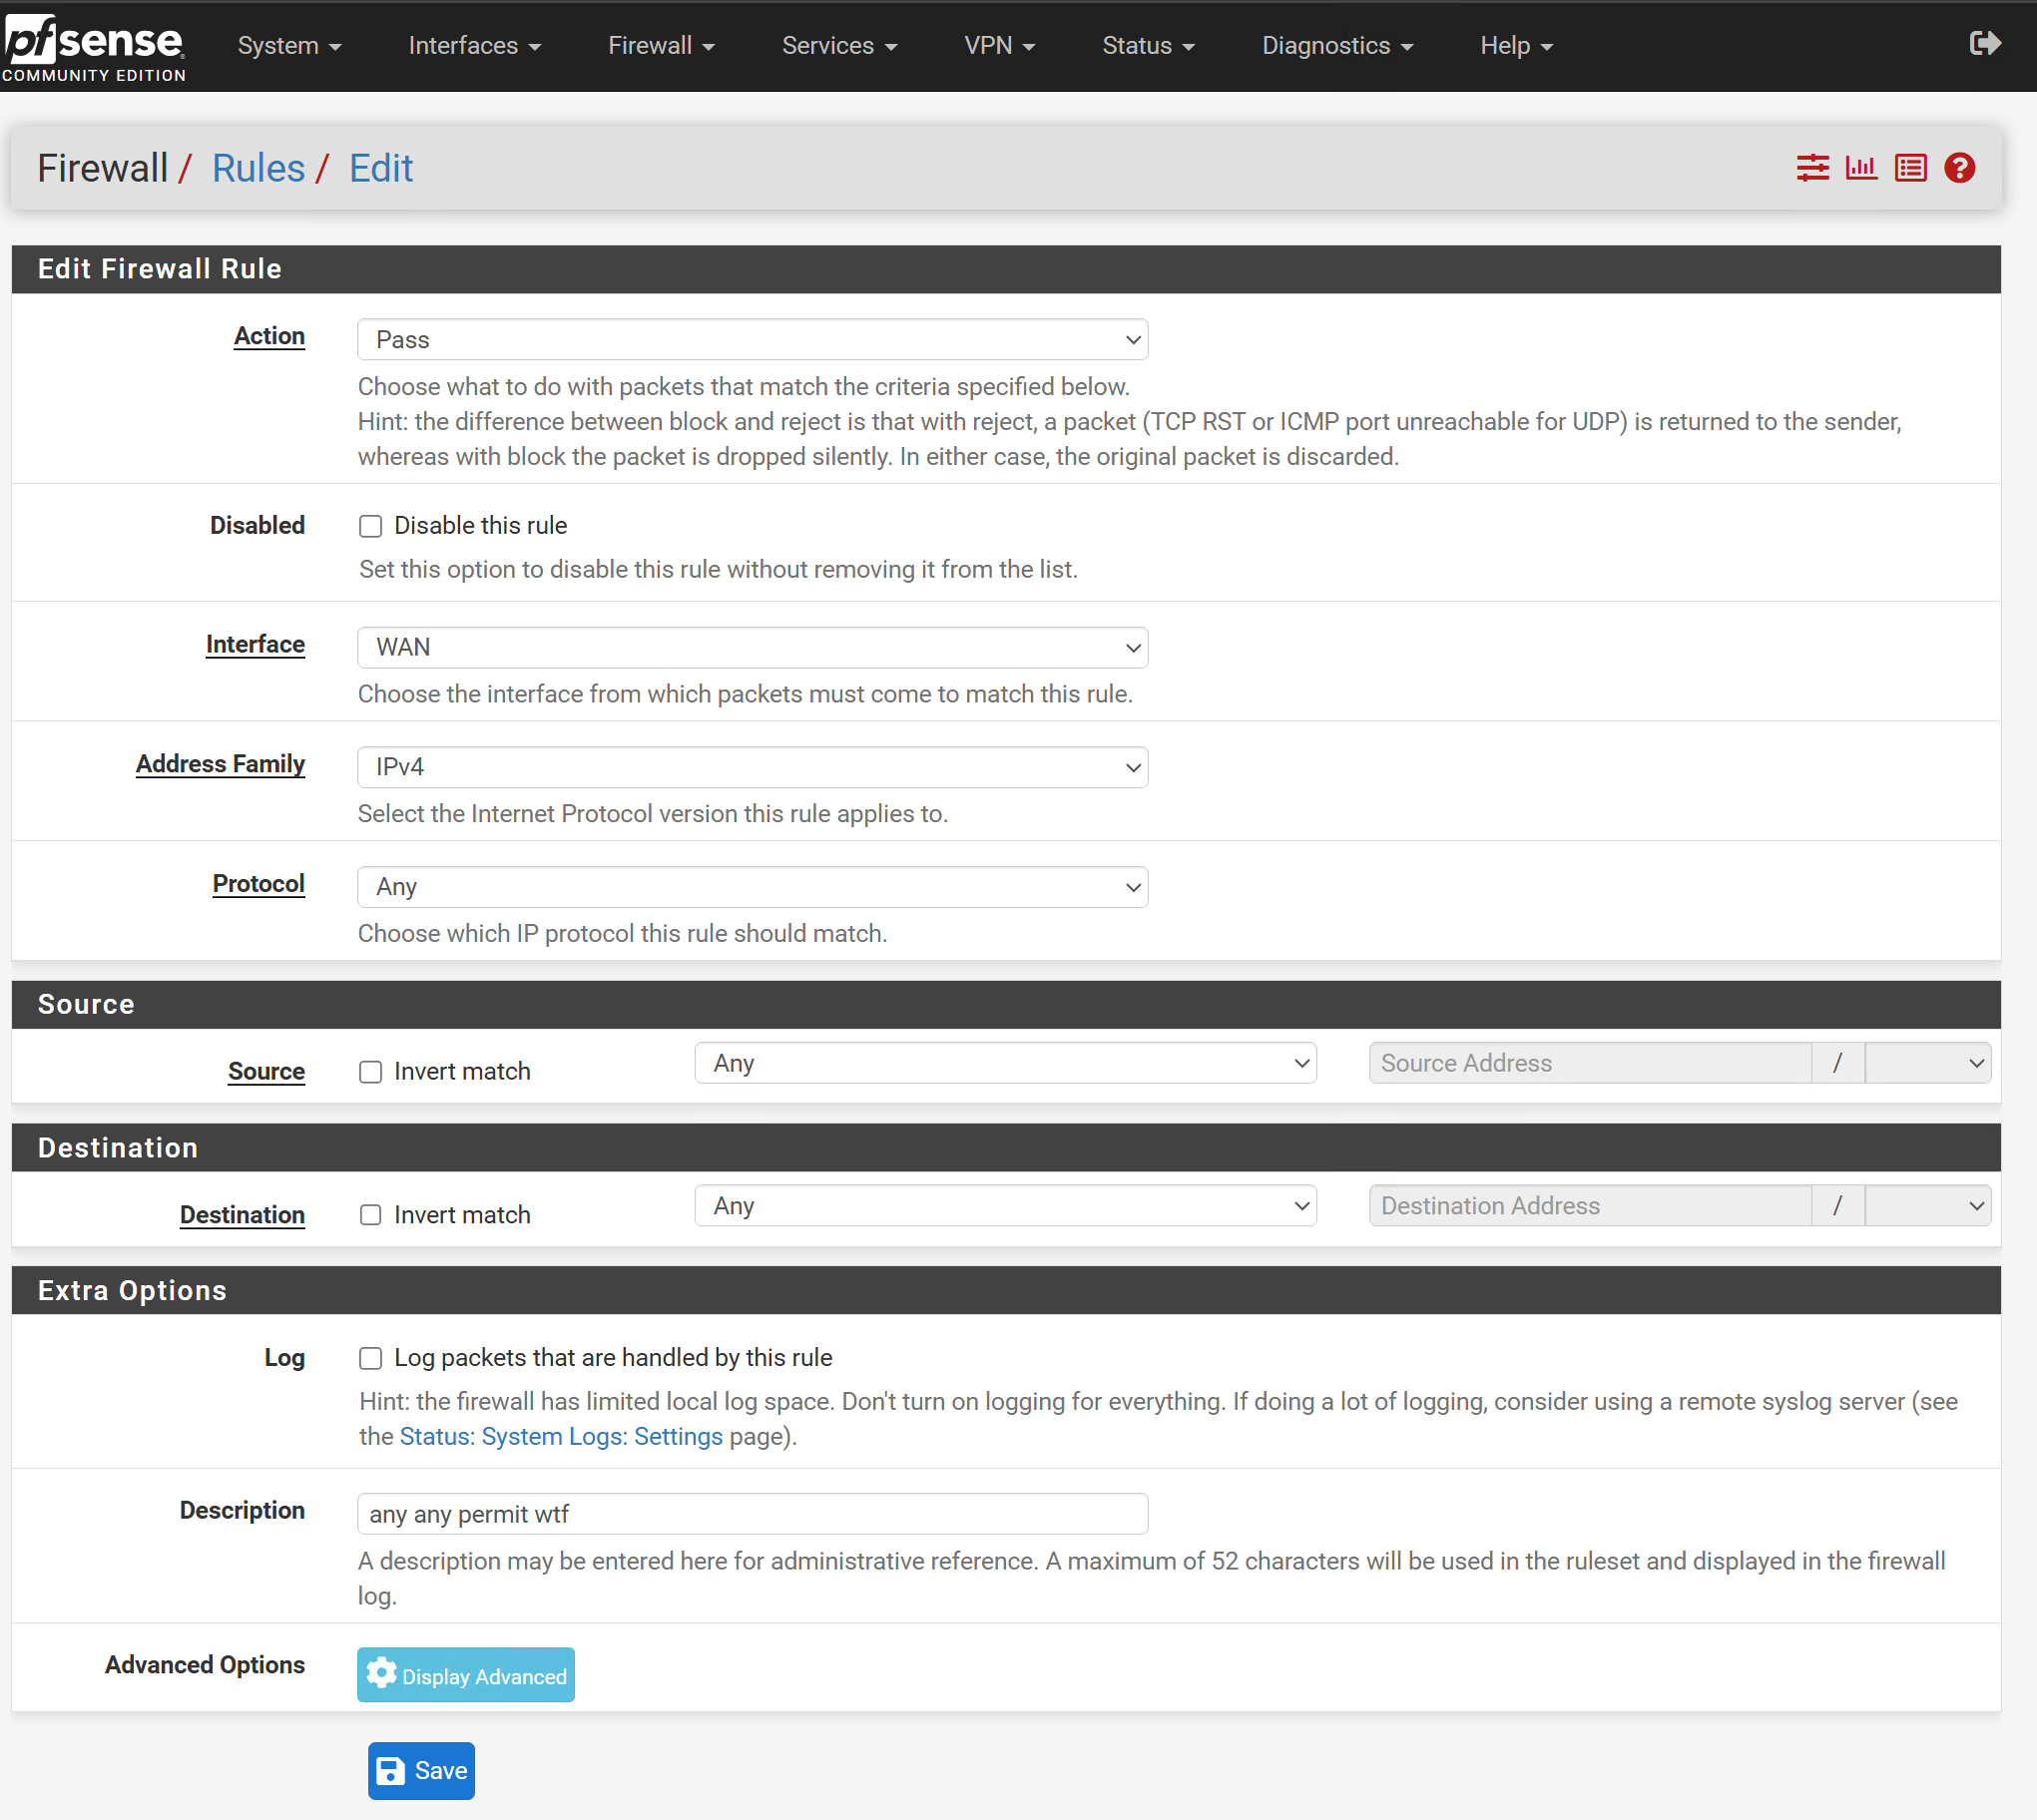The height and width of the screenshot is (1820, 2037).
Task: Open the Protocol dropdown set to Any
Action: pyautogui.click(x=752, y=887)
